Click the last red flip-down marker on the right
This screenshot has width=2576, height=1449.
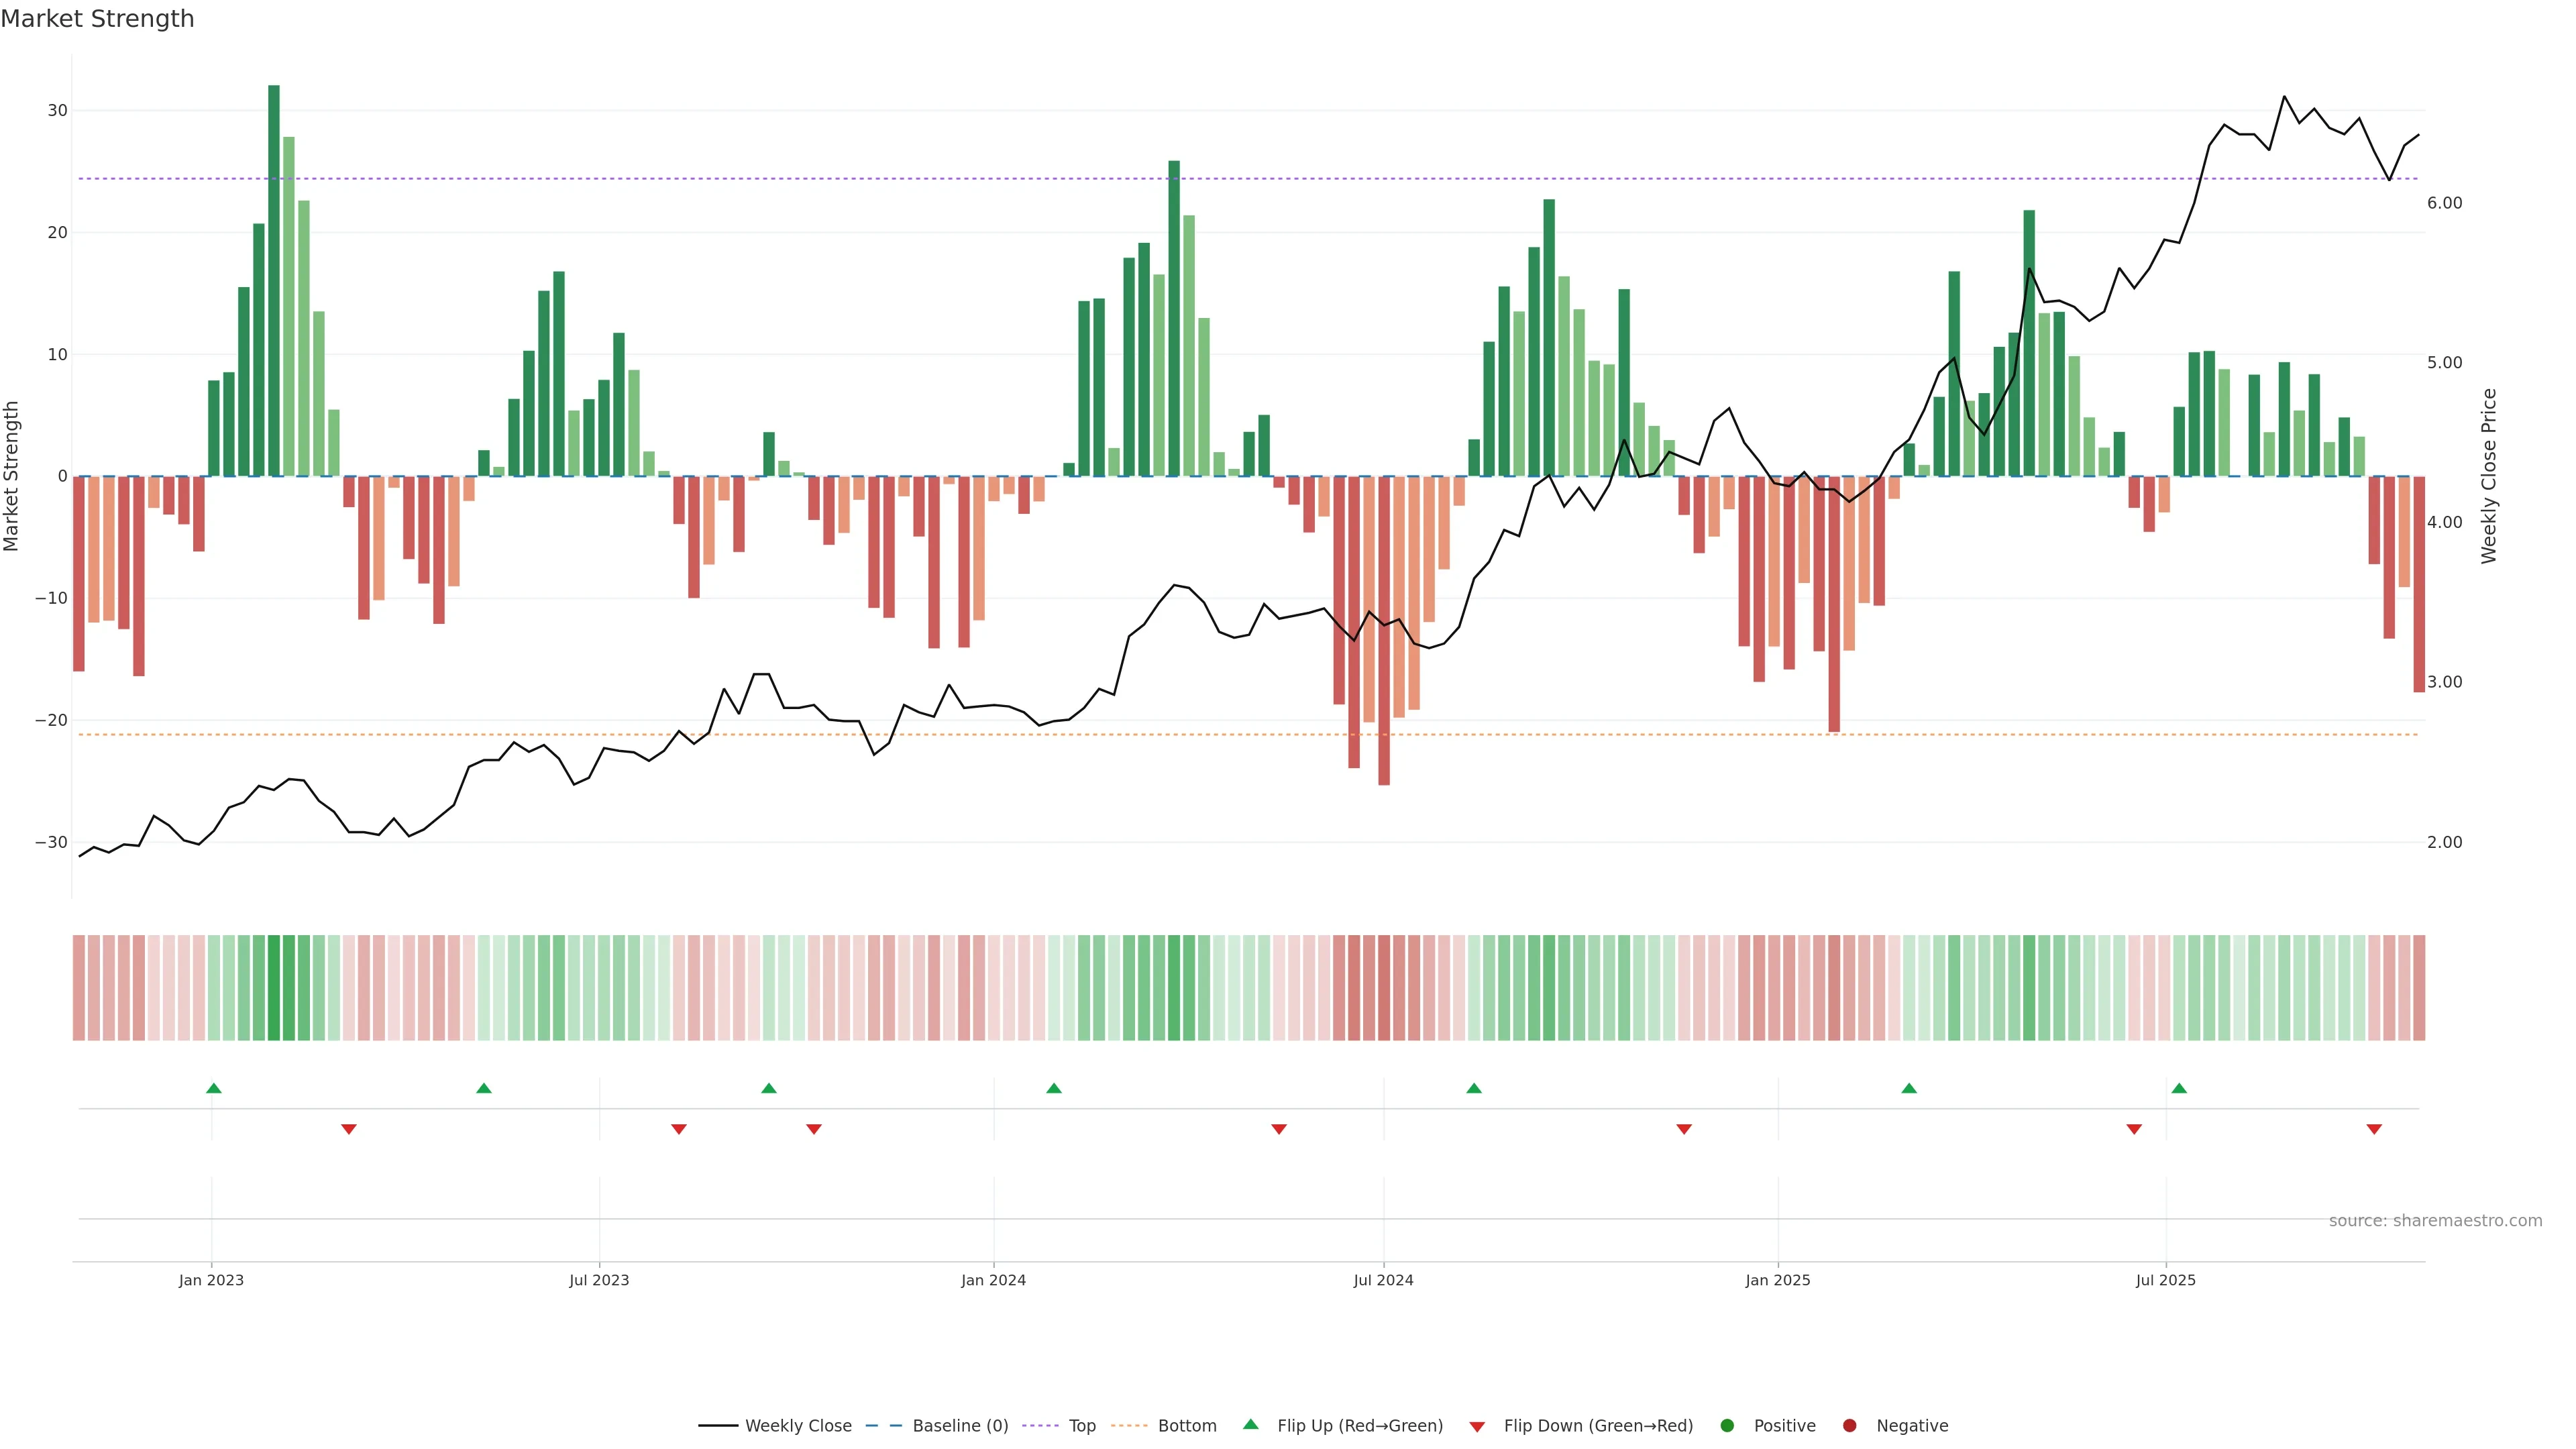pos(2374,1129)
